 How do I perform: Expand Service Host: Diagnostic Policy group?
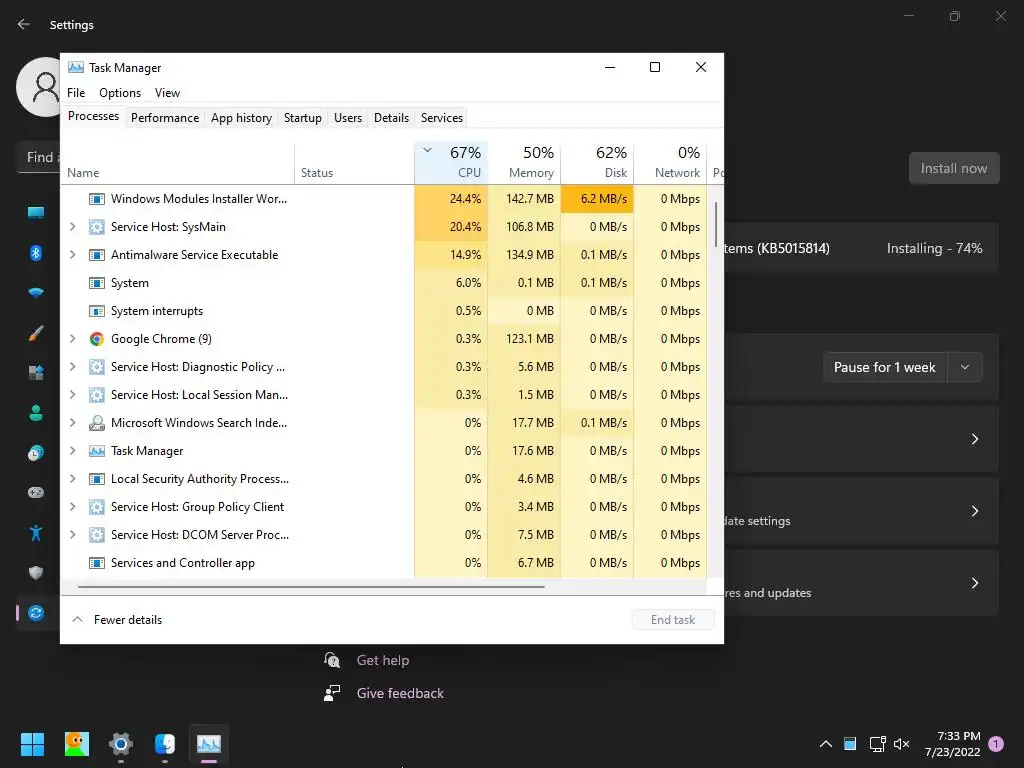[72, 367]
